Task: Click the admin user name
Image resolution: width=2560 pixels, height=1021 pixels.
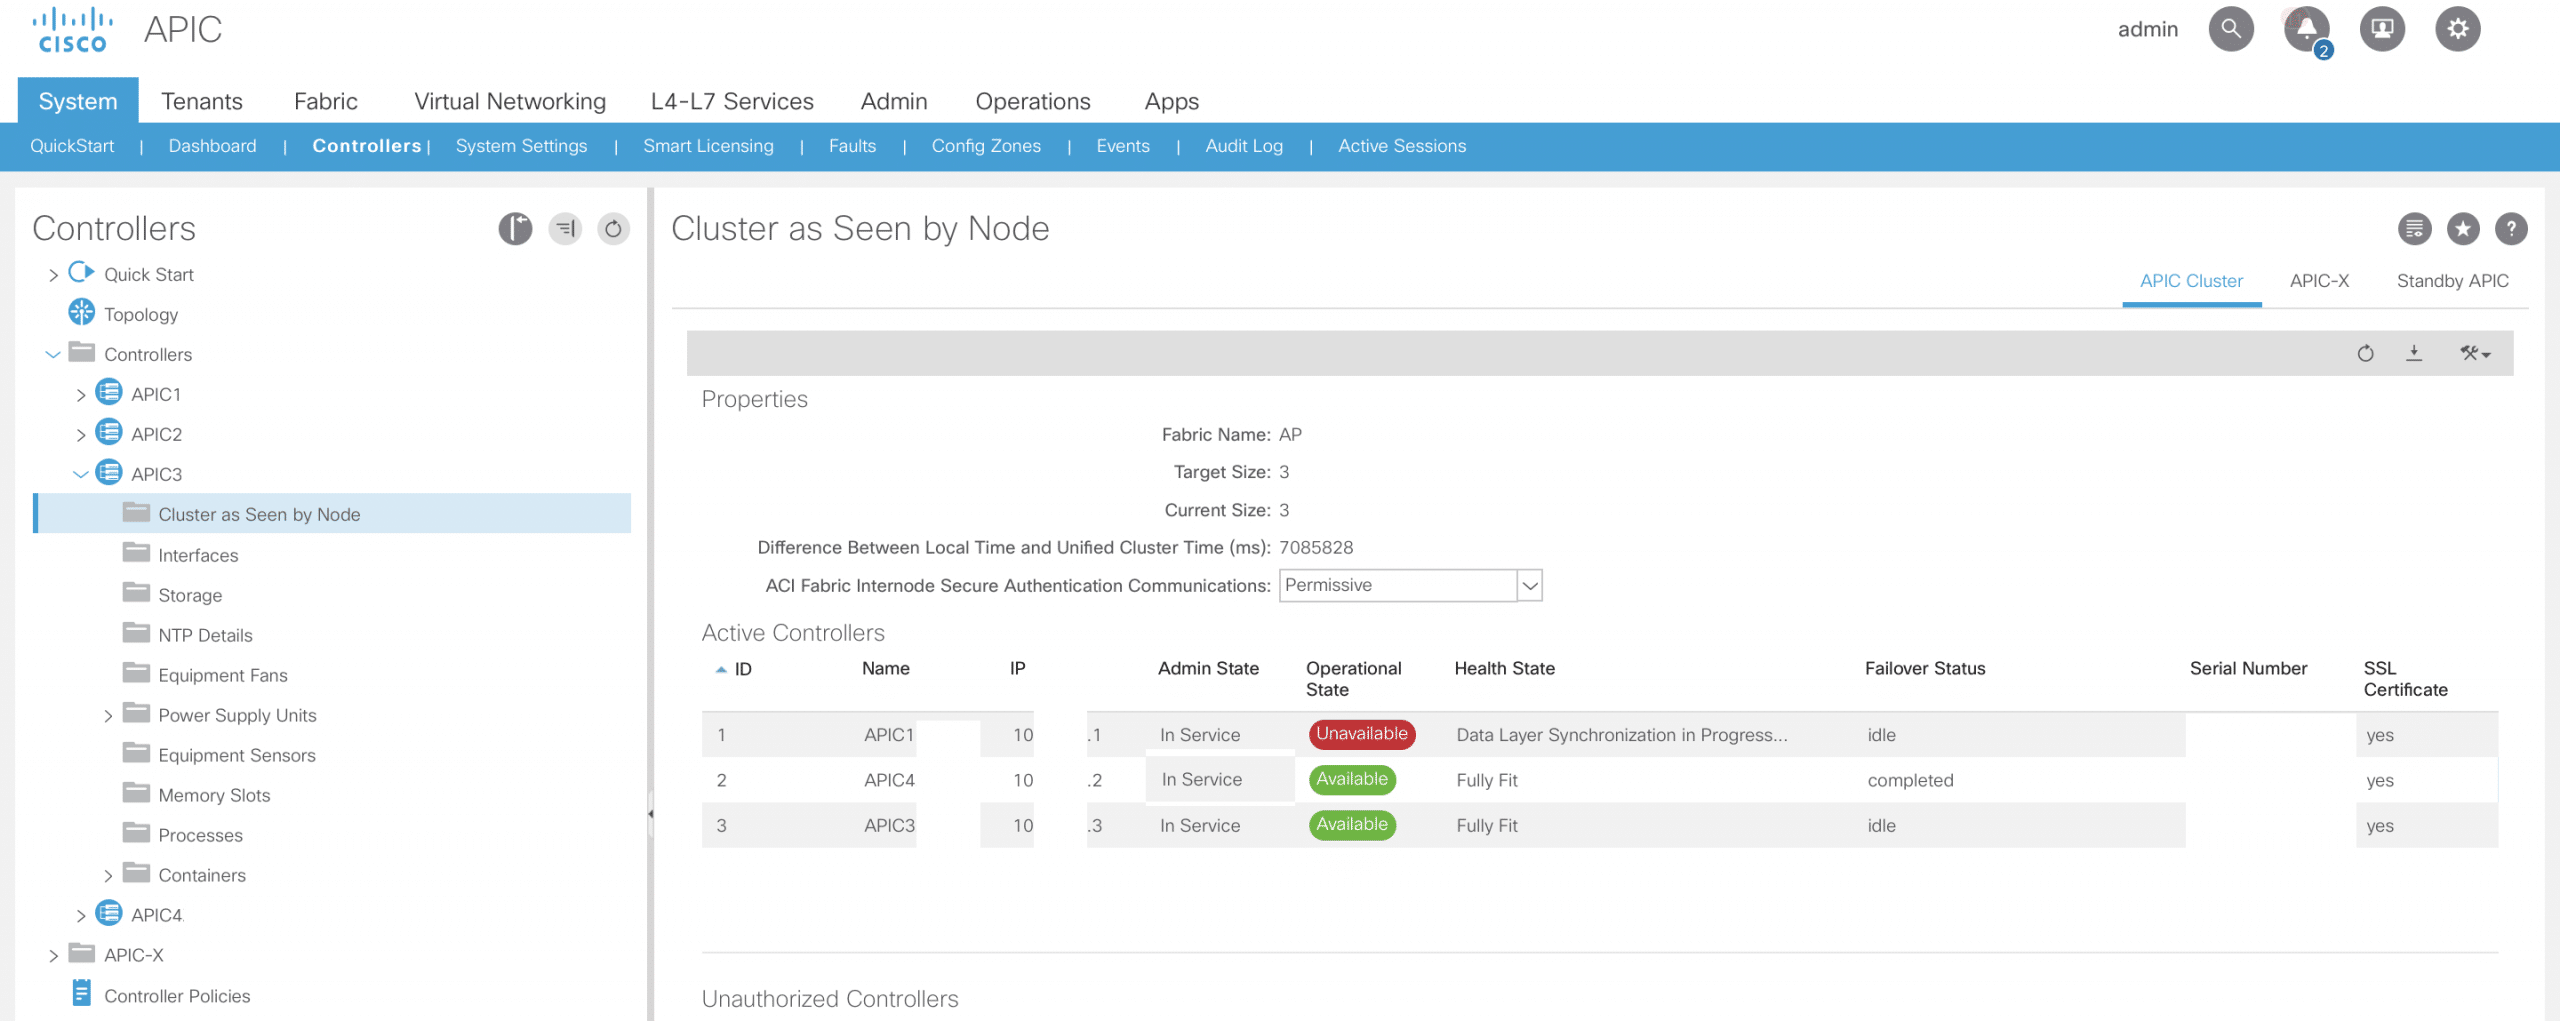Action: click(x=2148, y=30)
